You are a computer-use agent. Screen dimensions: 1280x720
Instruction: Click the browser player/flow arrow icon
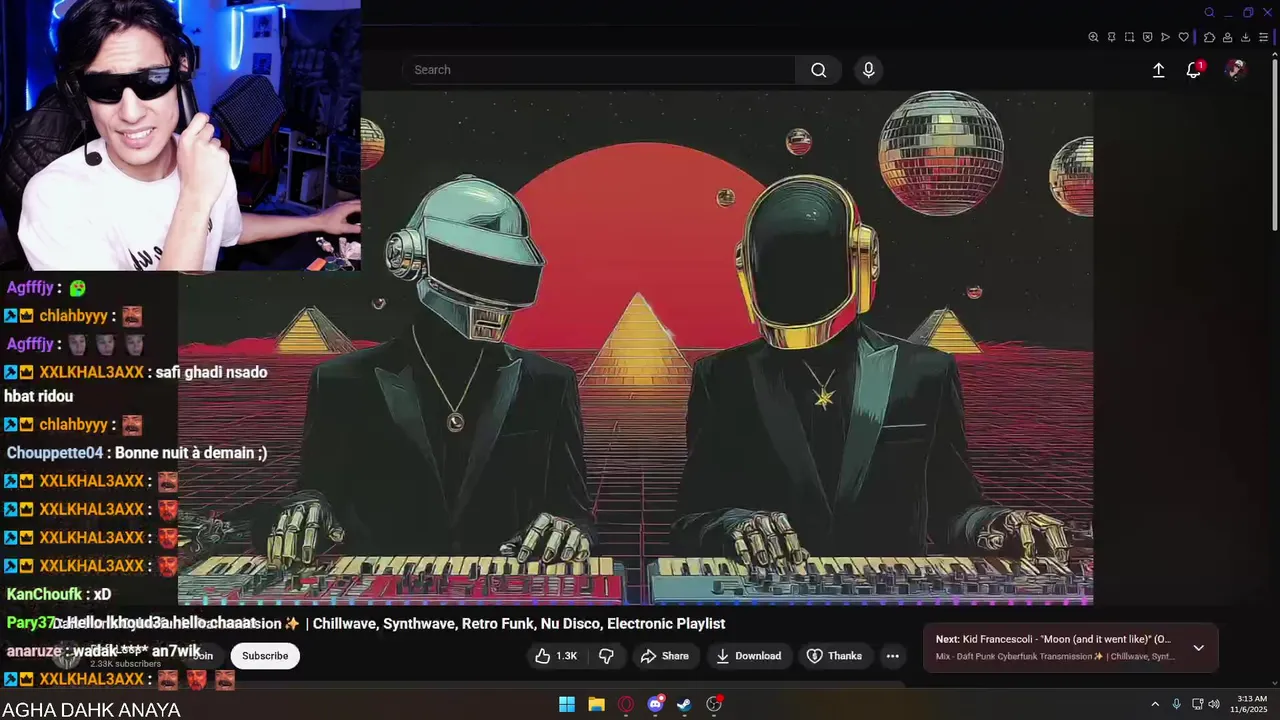(x=1165, y=37)
